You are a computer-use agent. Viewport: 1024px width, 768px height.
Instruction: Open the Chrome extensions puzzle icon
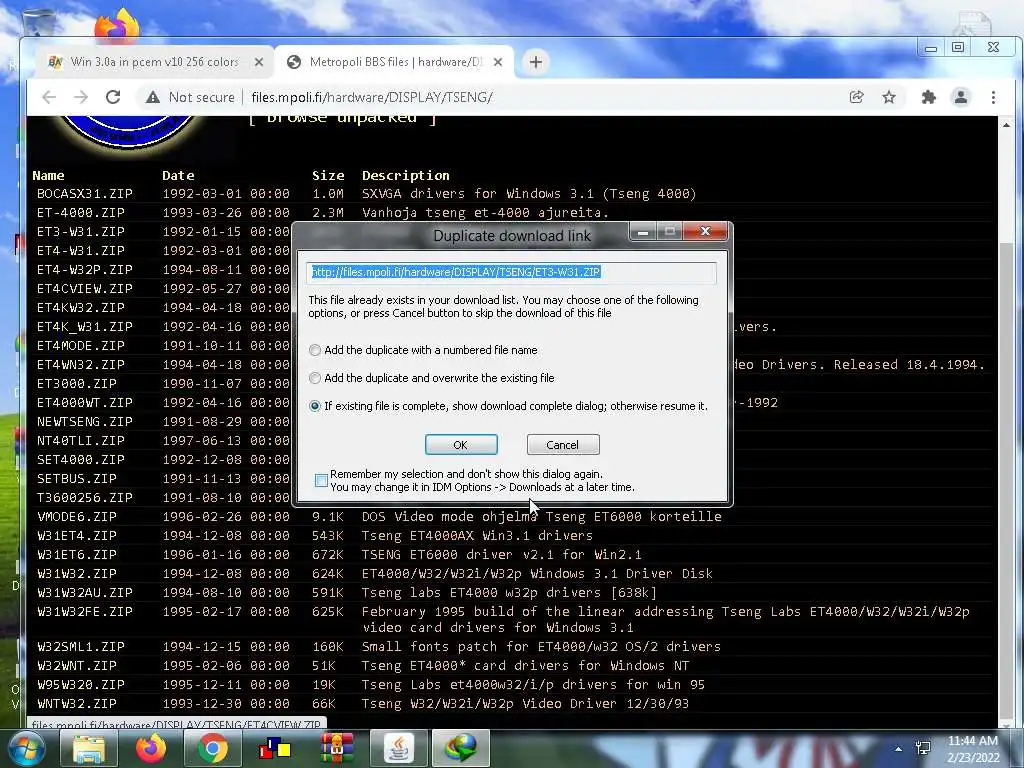928,97
